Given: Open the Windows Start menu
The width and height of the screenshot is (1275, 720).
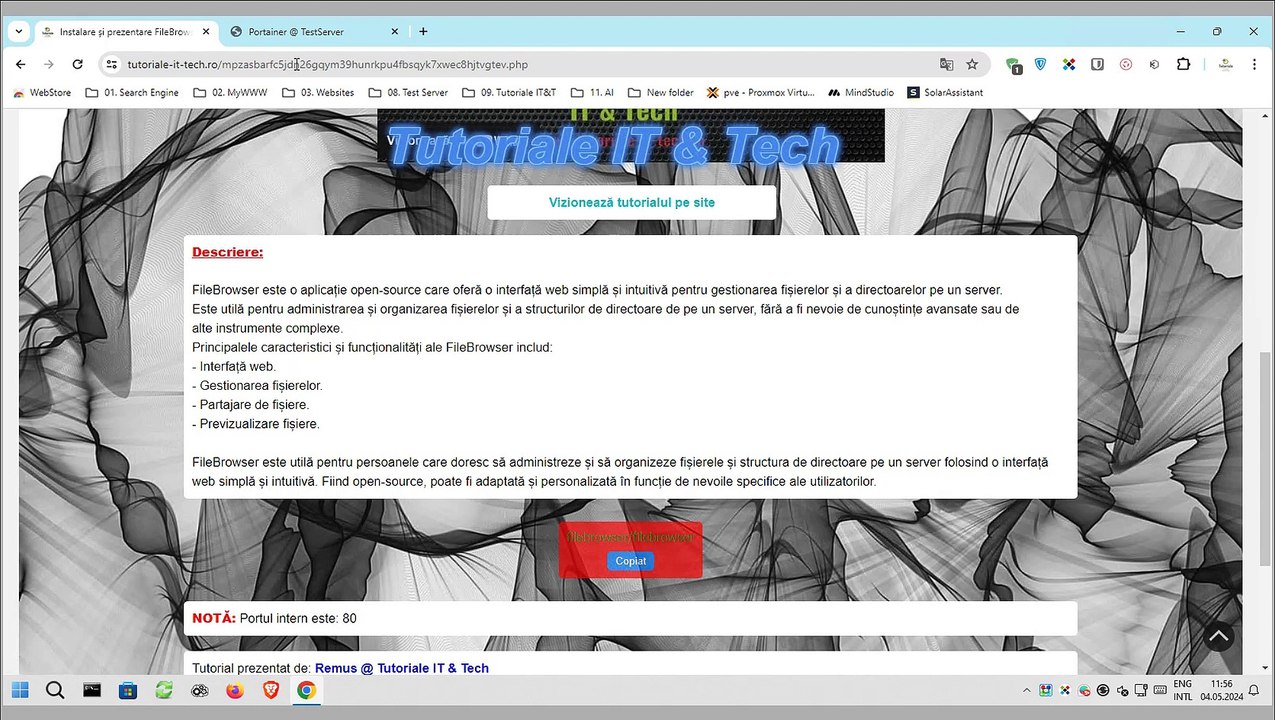Looking at the screenshot, I should pos(20,690).
